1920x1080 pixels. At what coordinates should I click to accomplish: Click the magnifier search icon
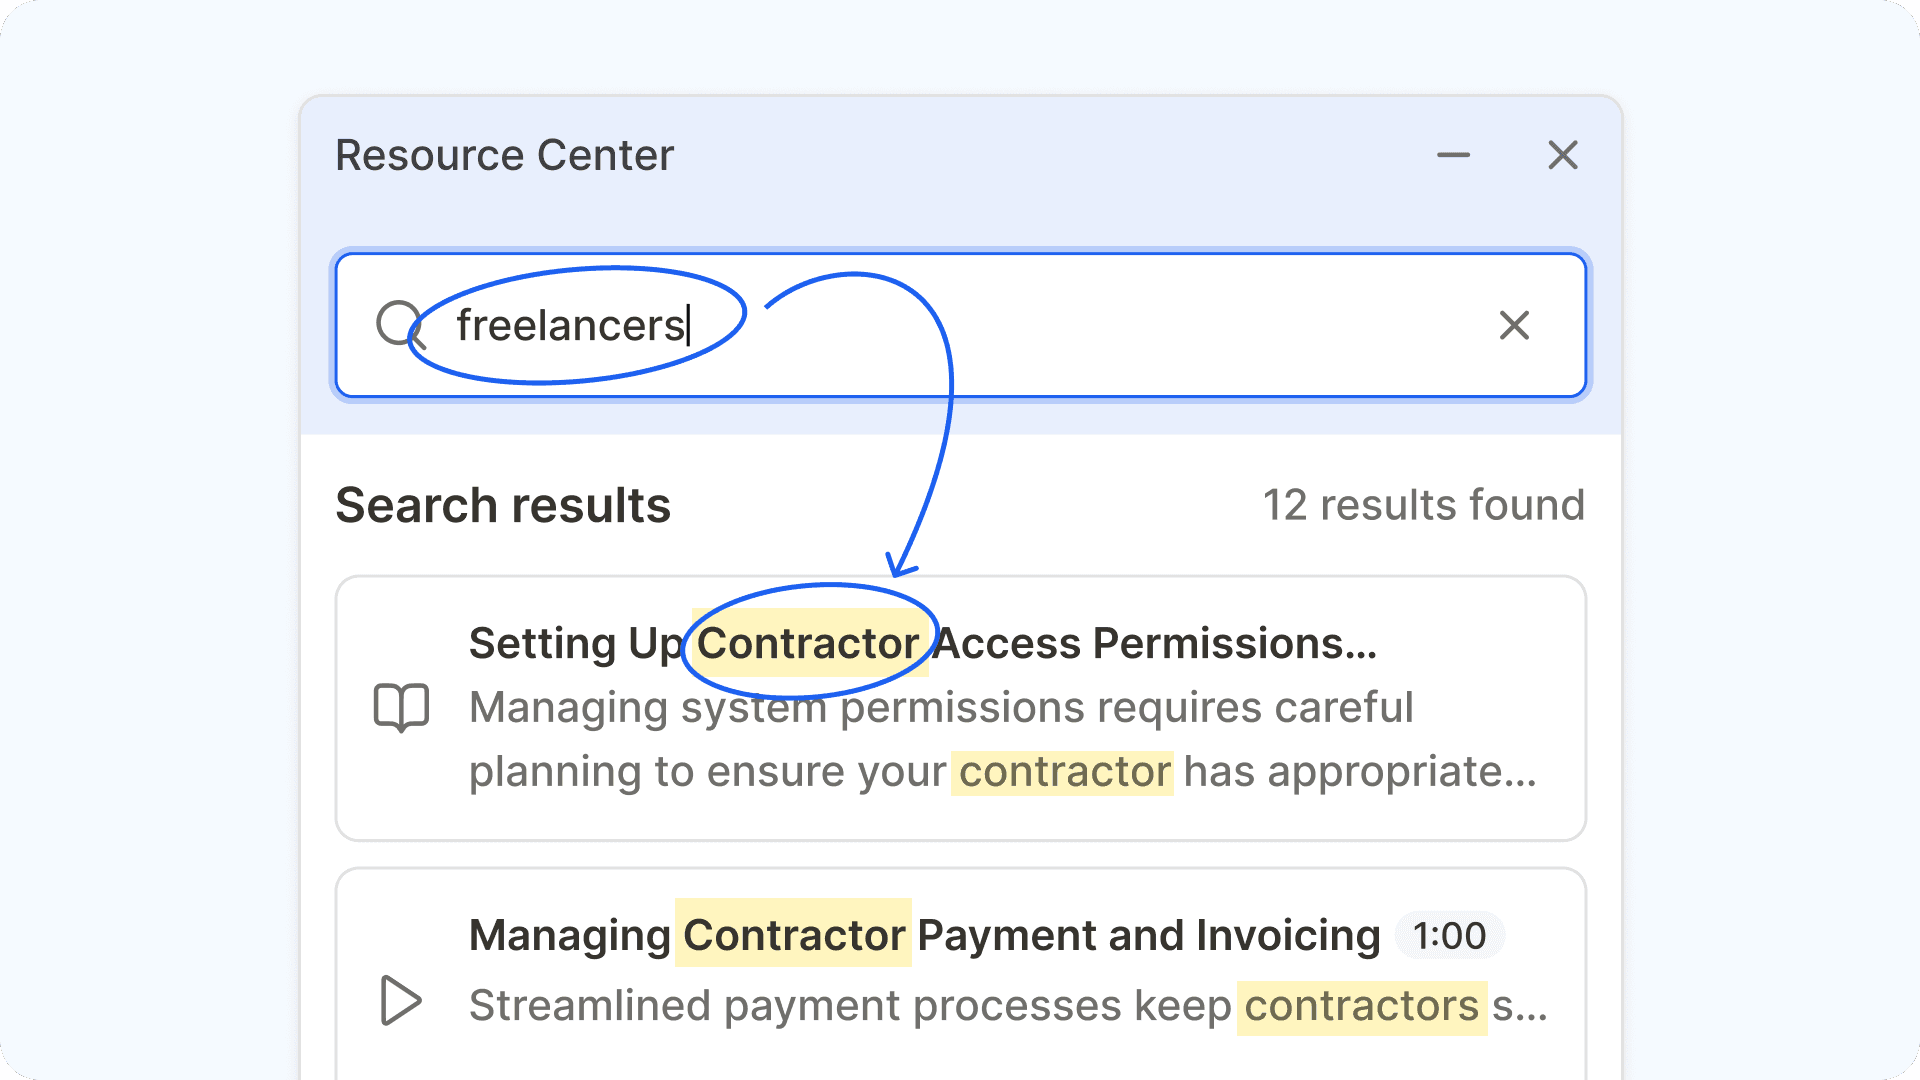tap(399, 324)
